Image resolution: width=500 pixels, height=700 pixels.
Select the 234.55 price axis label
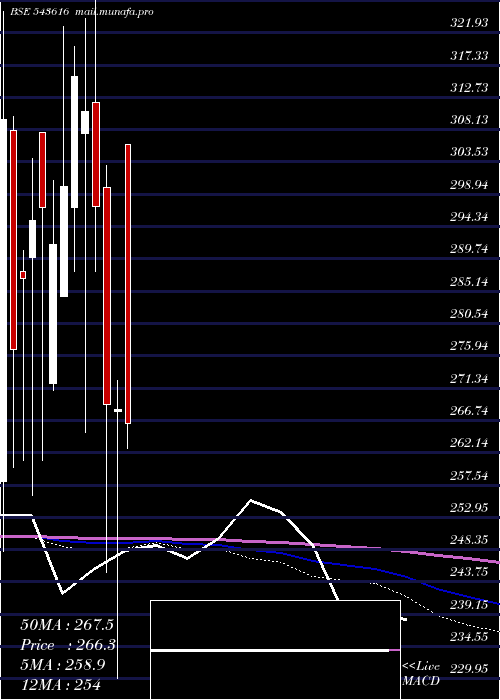click(x=469, y=637)
